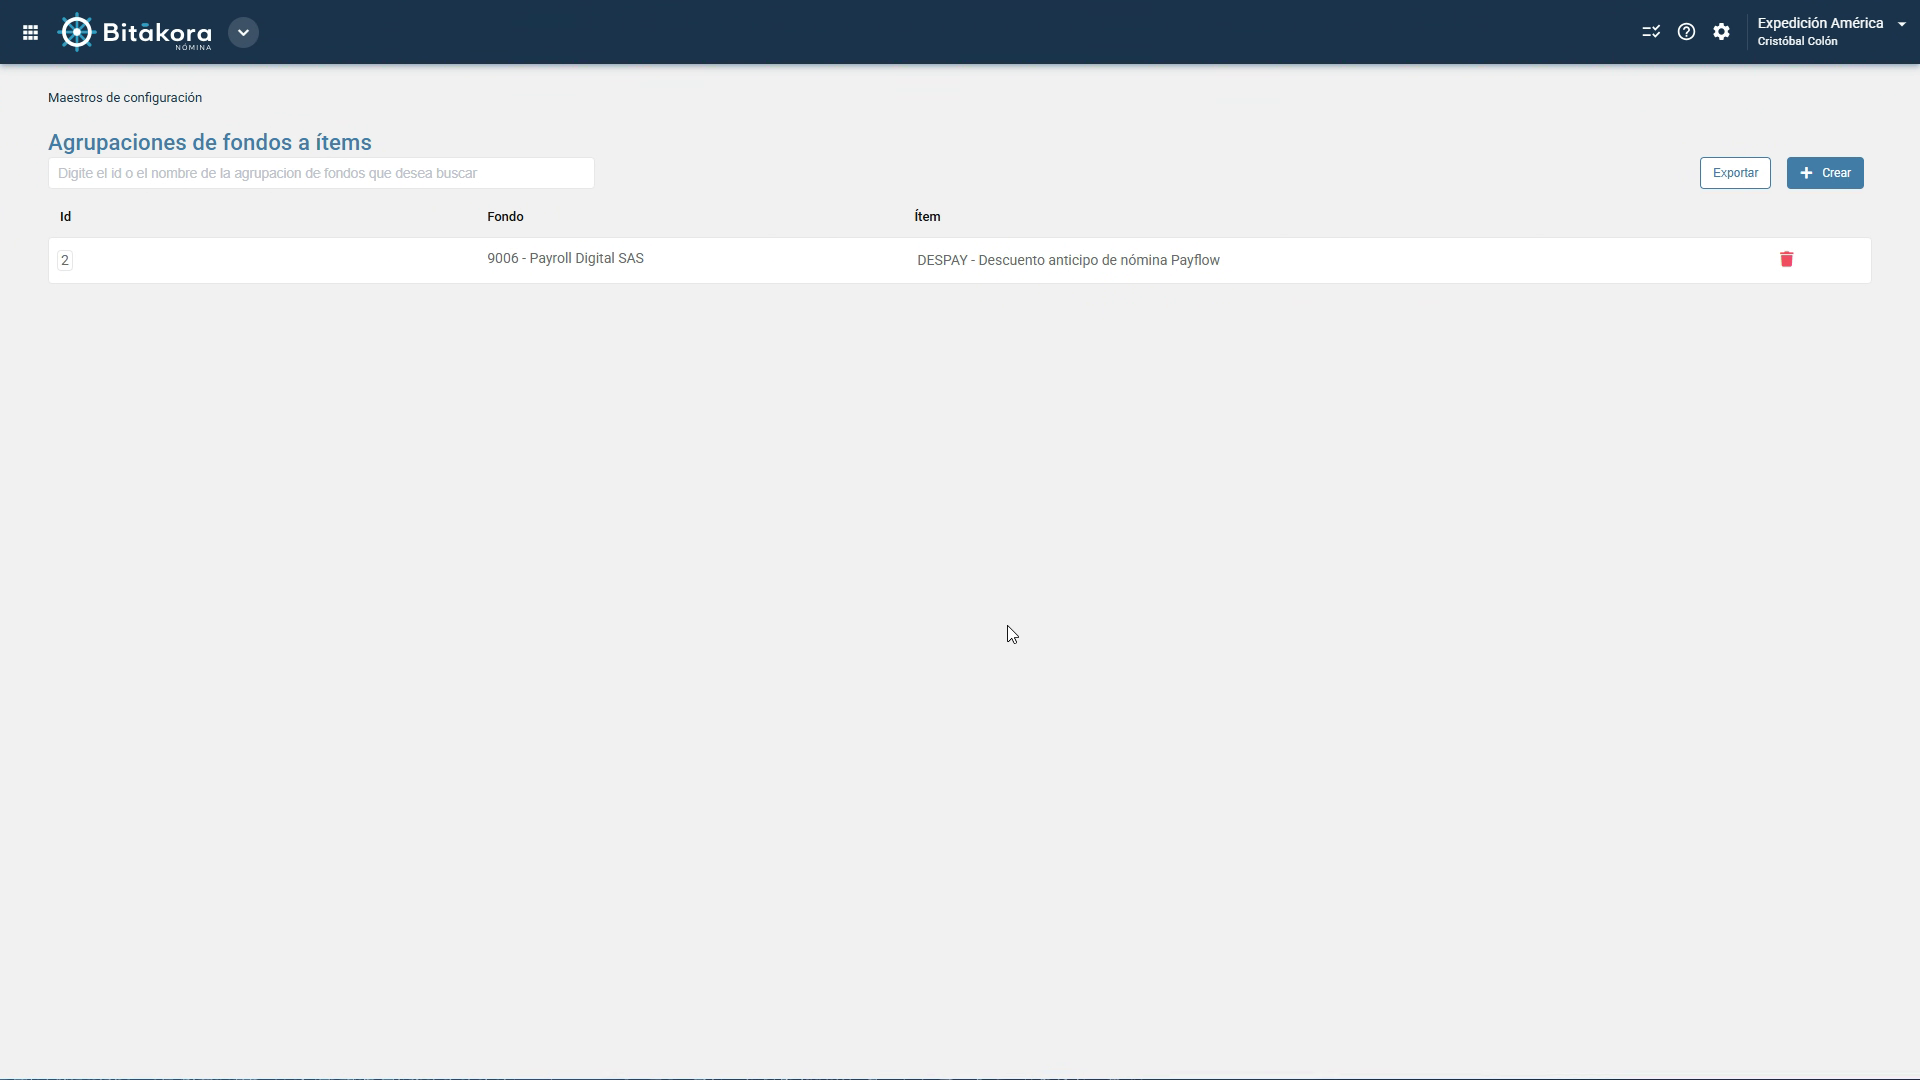The height and width of the screenshot is (1080, 1920).
Task: Open the apps grid launcher
Action: [x=30, y=32]
